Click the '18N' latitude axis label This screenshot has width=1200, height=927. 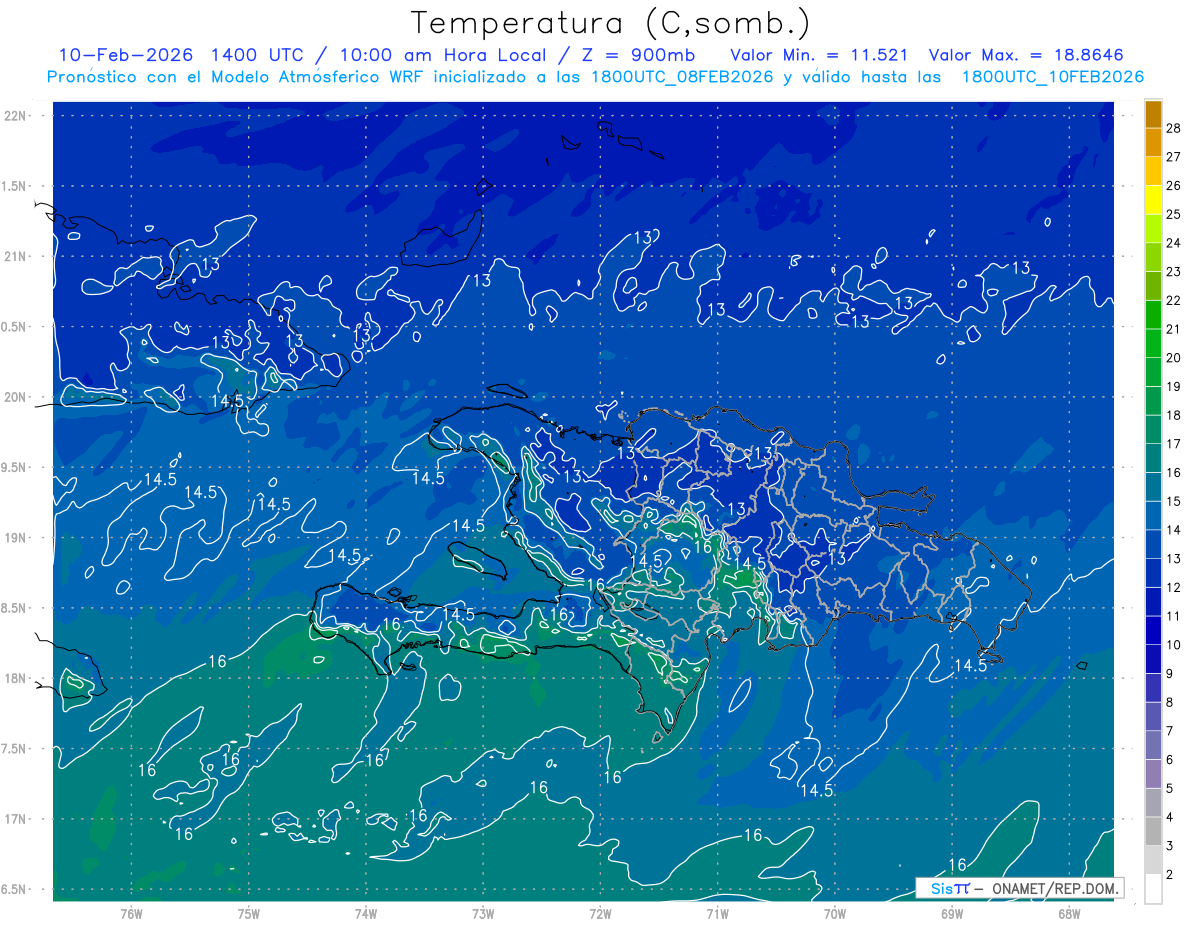(x=15, y=679)
